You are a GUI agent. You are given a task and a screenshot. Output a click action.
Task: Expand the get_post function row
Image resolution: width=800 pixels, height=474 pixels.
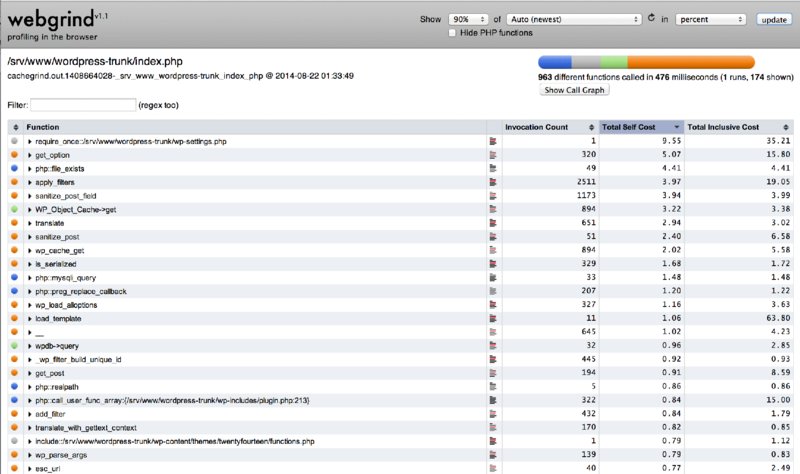point(30,372)
